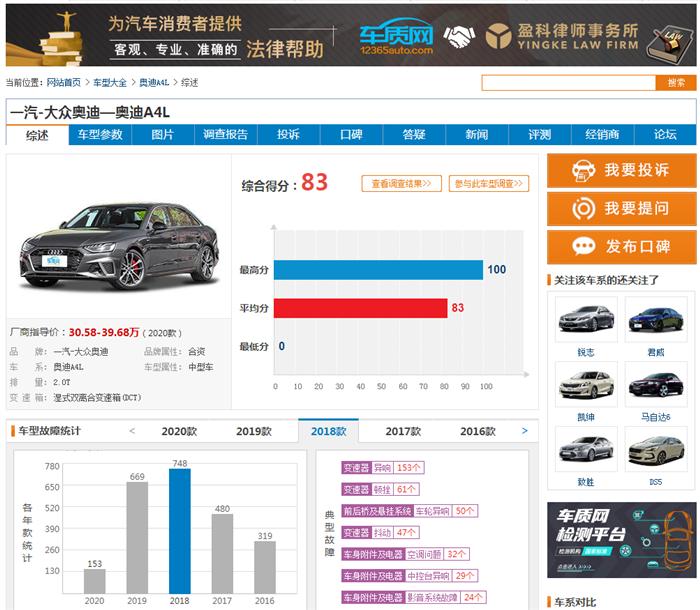Image resolution: width=700 pixels, height=610 pixels.
Task: Click the 锐志 car thumbnail
Action: pyautogui.click(x=586, y=320)
